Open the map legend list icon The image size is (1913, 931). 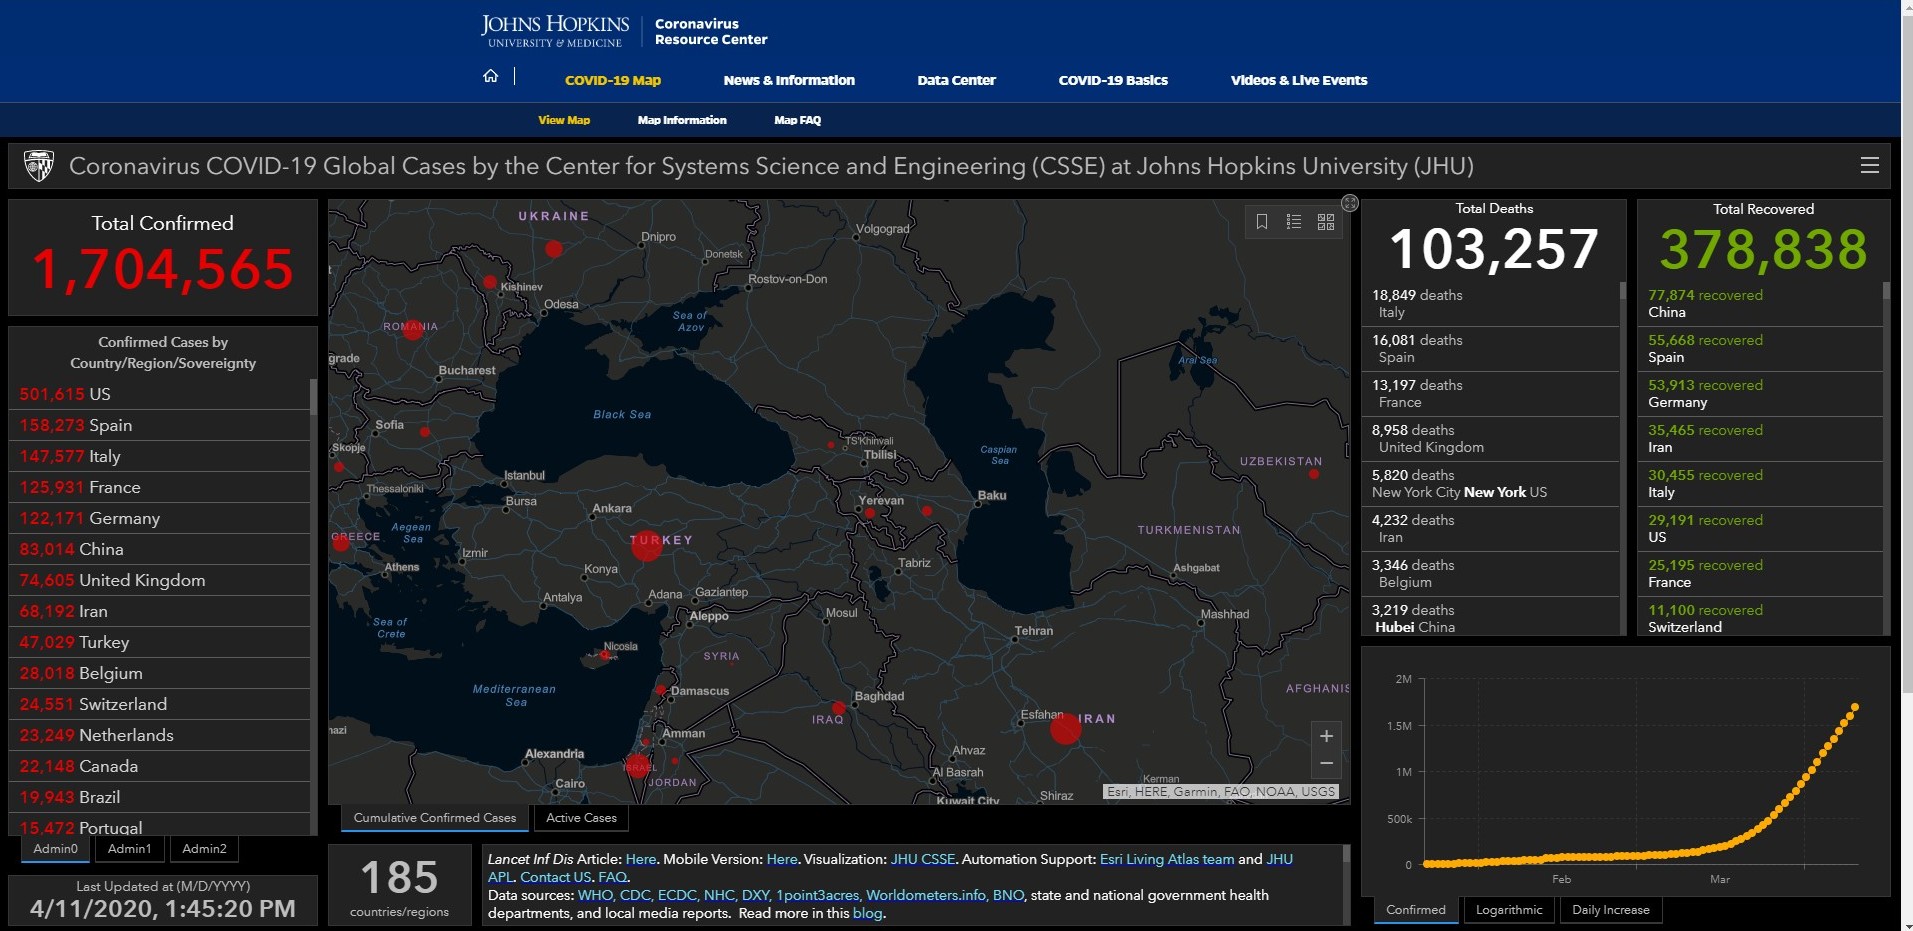(x=1294, y=222)
